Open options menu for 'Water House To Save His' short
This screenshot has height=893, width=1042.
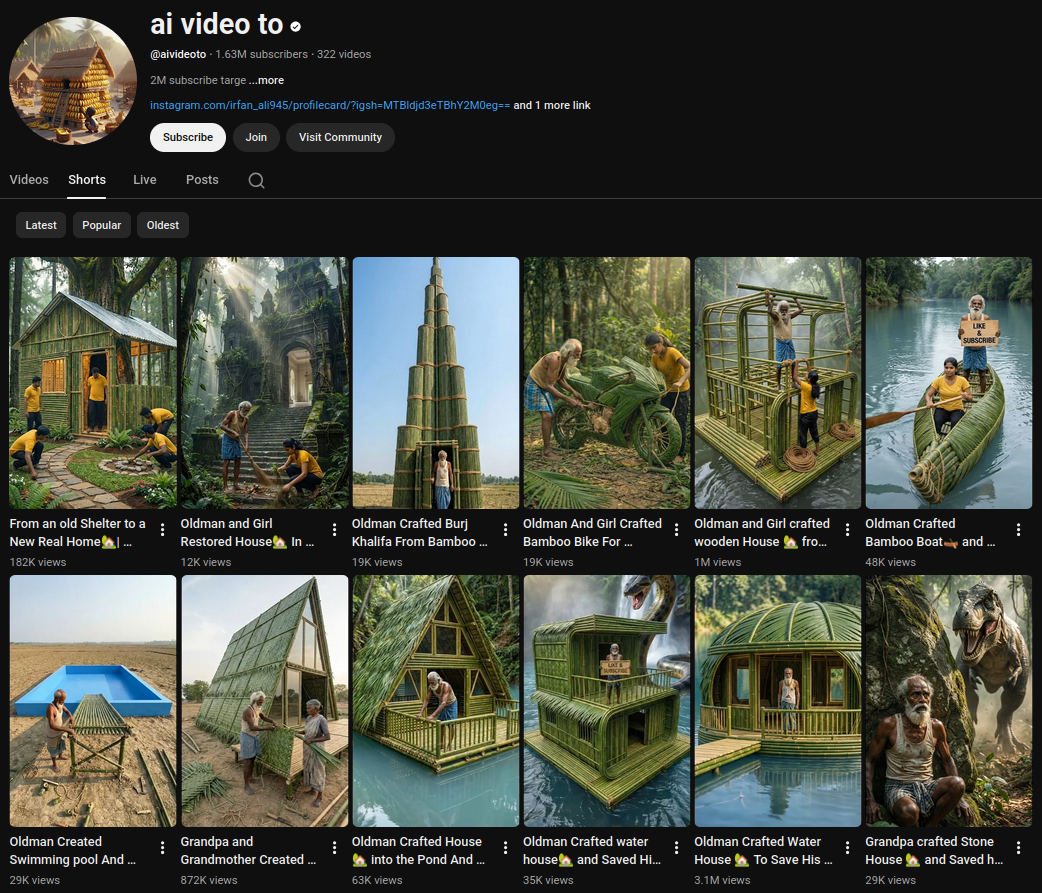[847, 847]
